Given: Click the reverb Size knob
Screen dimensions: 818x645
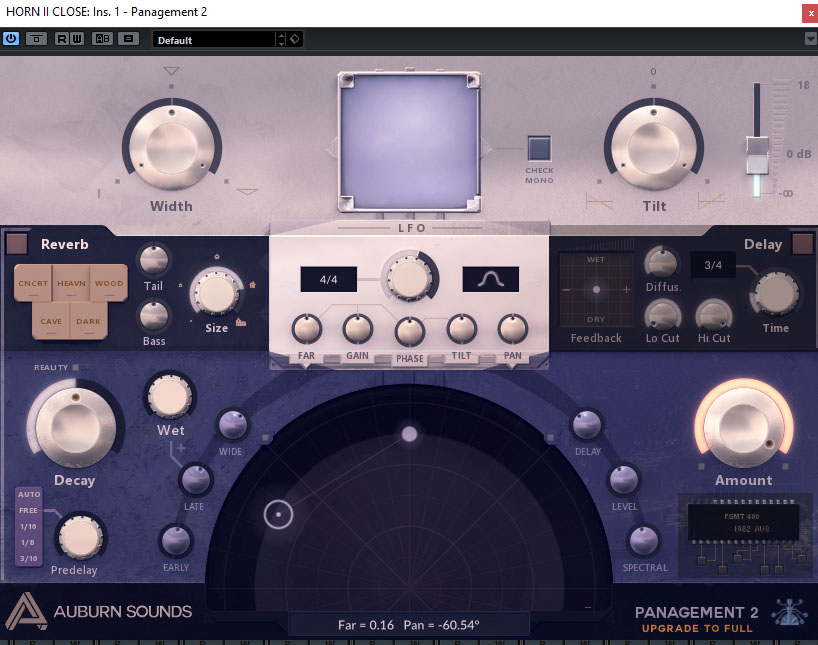Looking at the screenshot, I should 215,293.
